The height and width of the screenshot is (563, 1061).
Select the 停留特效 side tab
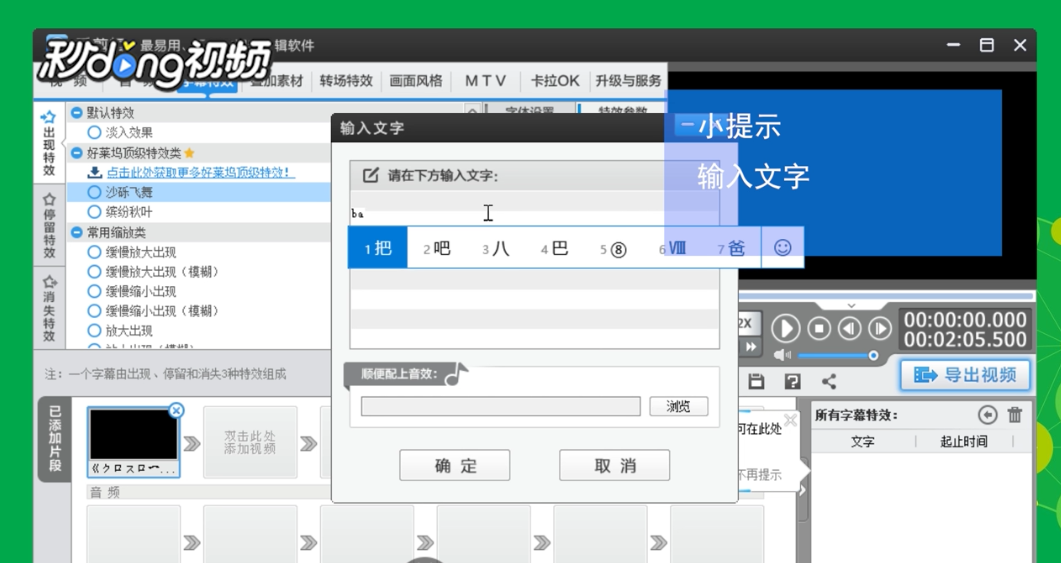tap(49, 225)
